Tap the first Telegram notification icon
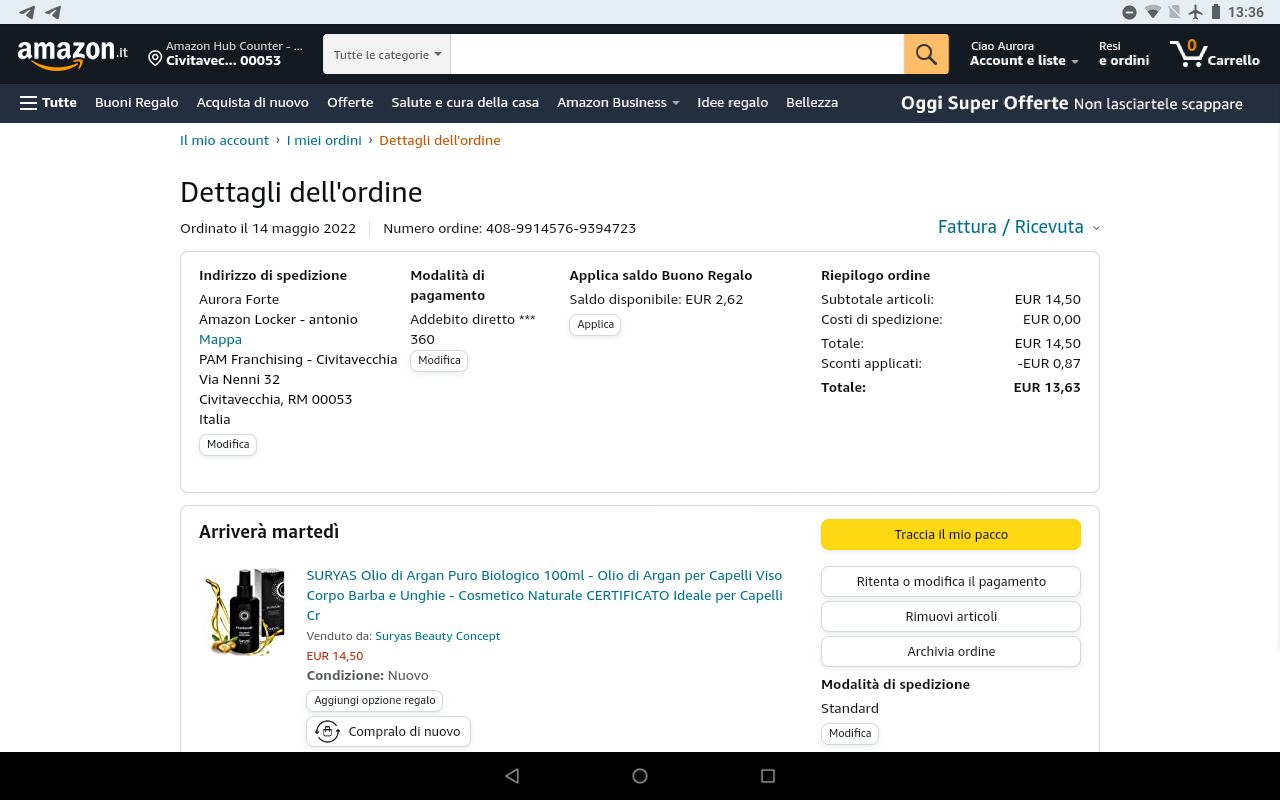The height and width of the screenshot is (800, 1280). [x=27, y=12]
